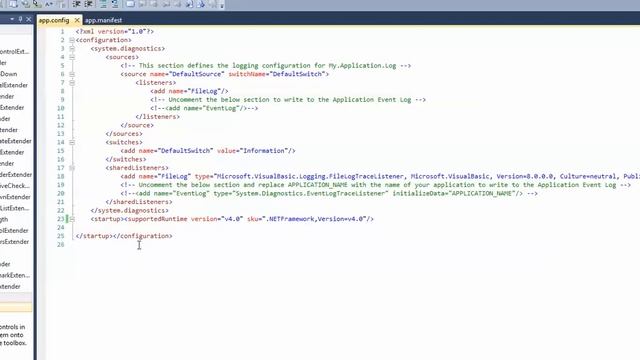Click line number 24 in the gutter
Screen dimensions: 640x360
61,228
